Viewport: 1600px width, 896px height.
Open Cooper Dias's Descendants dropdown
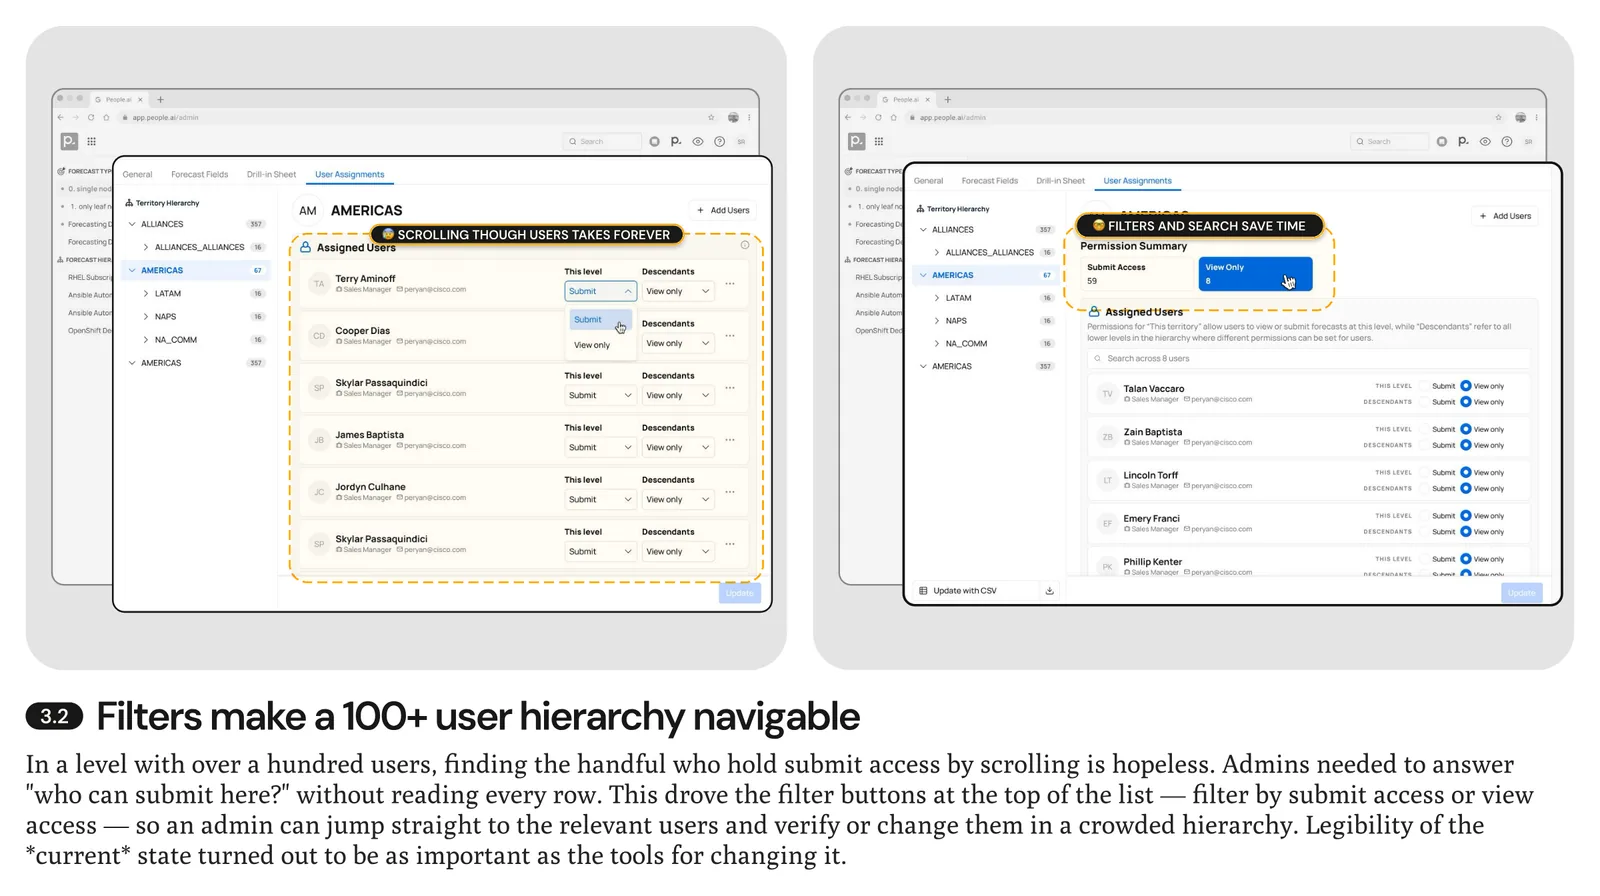677,343
